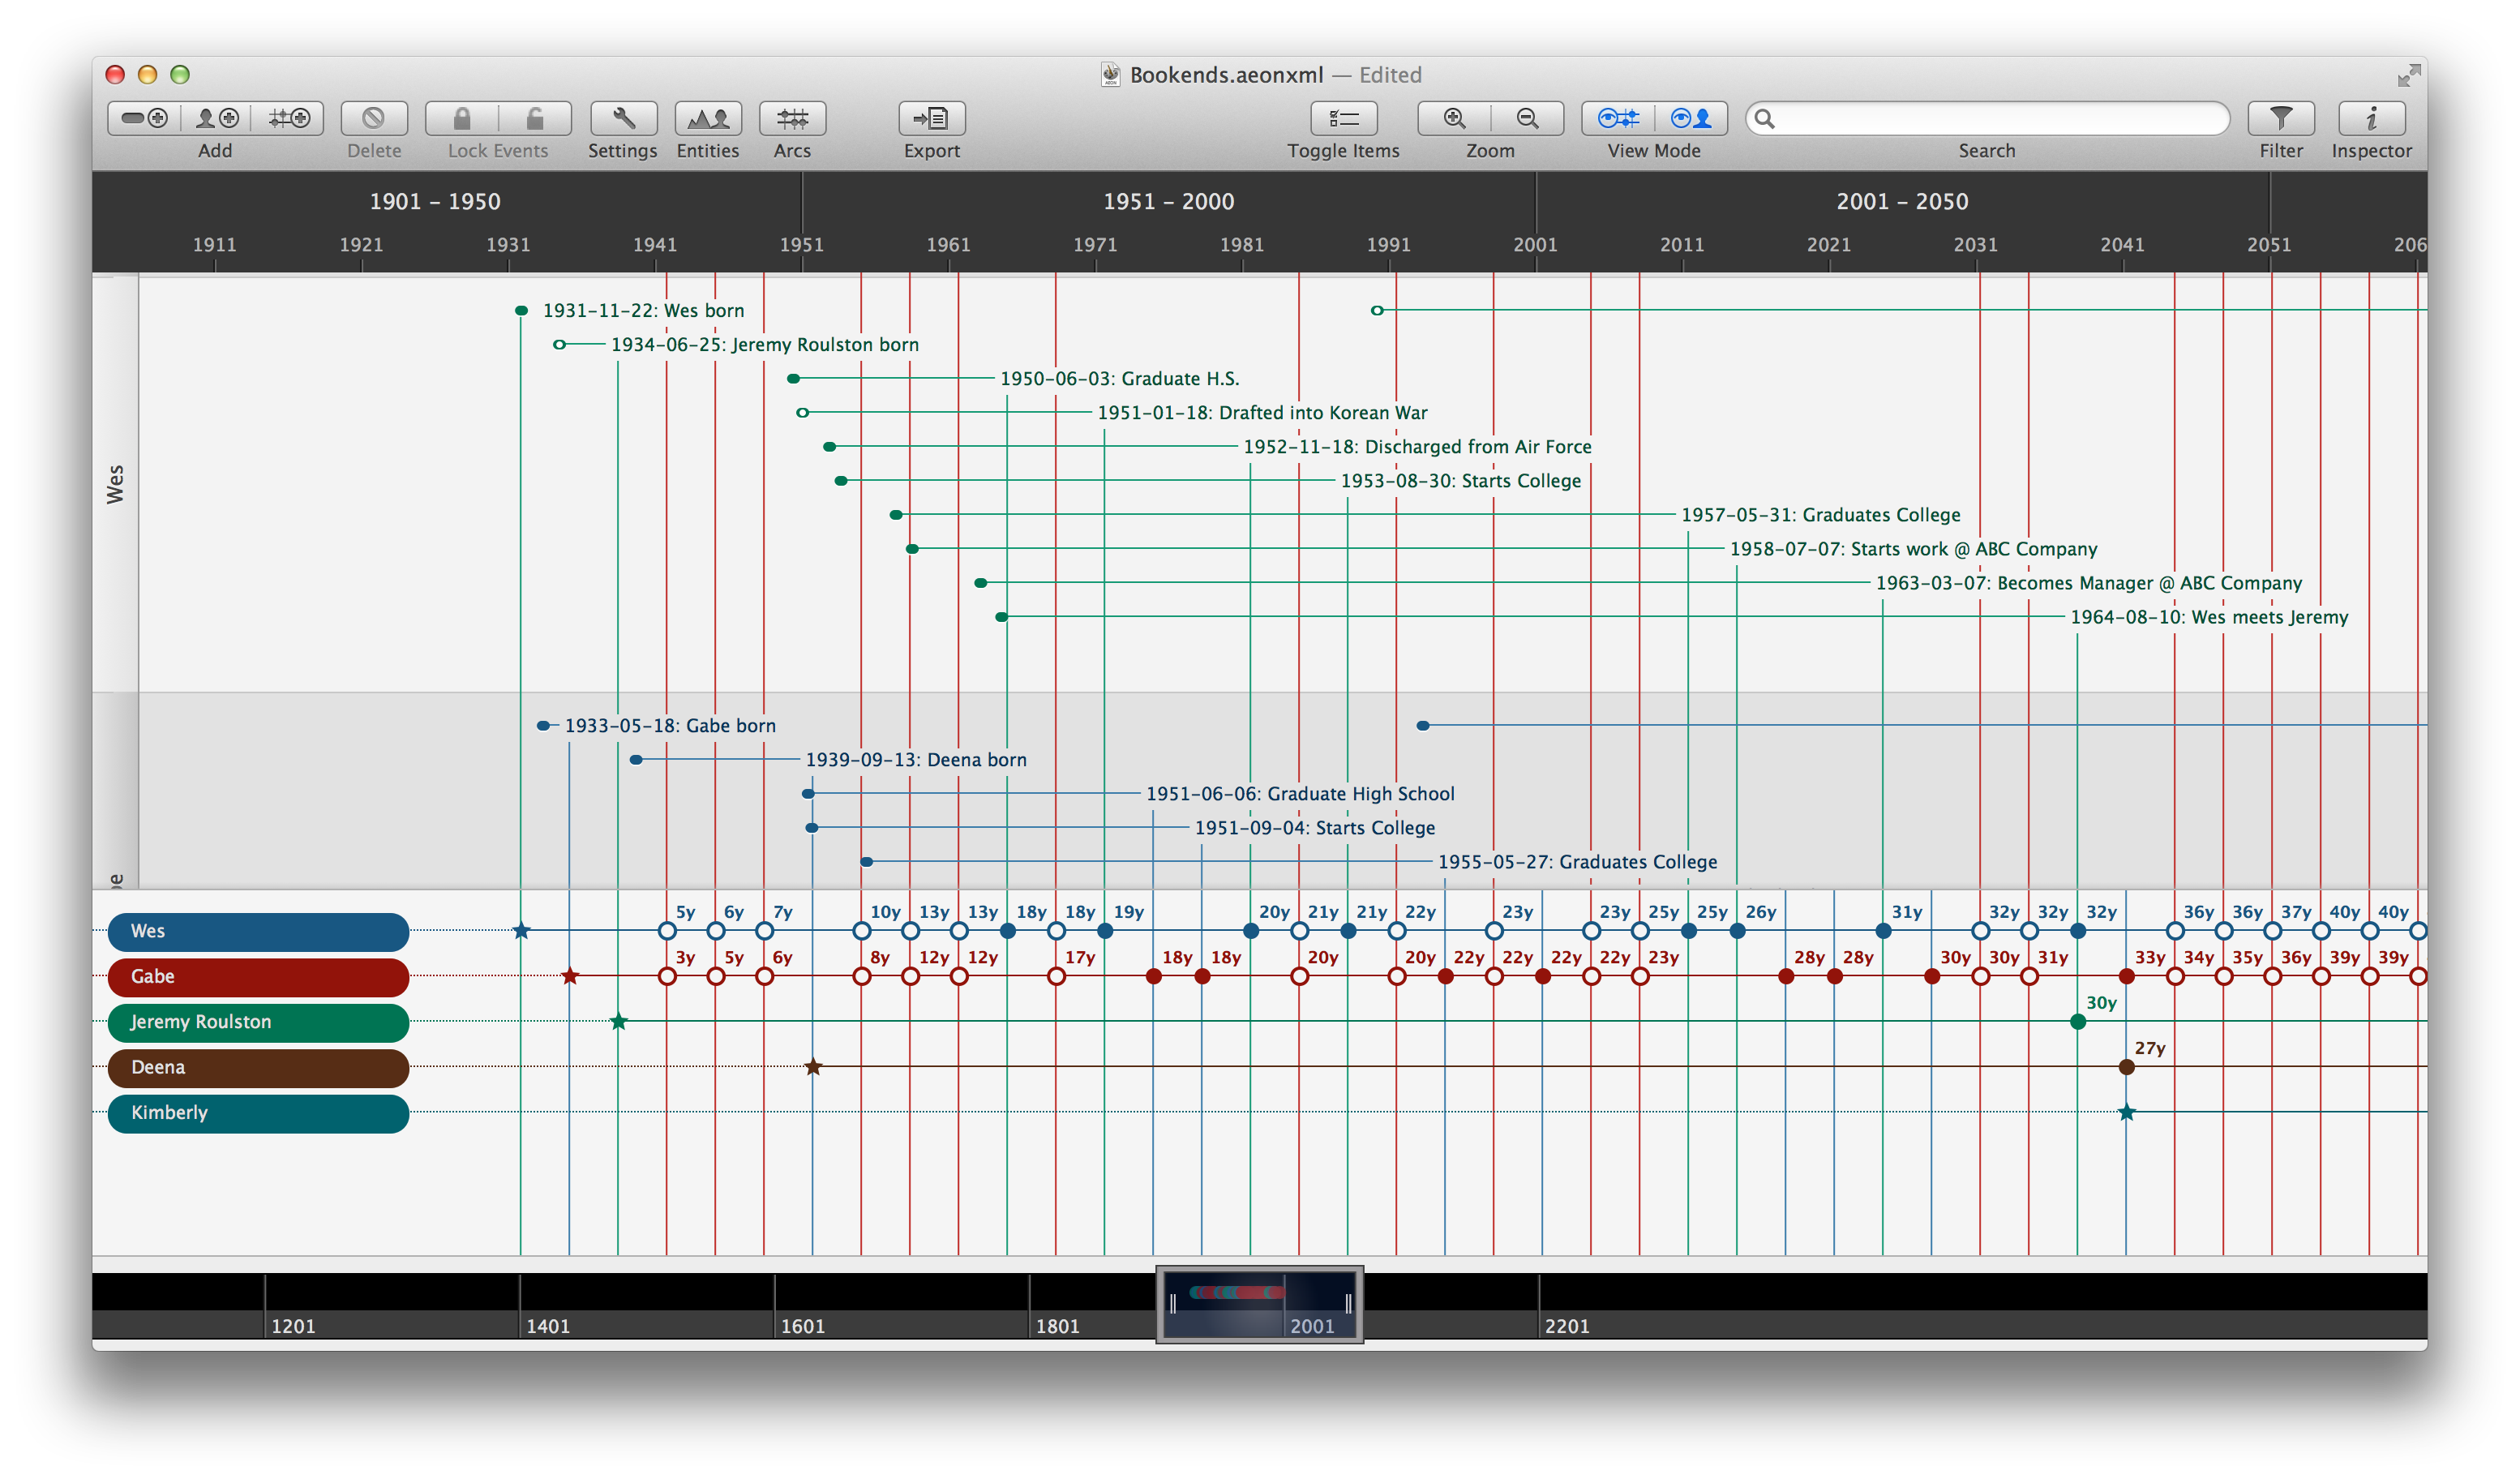
Task: Click the Wes birth star marker
Action: [x=521, y=931]
